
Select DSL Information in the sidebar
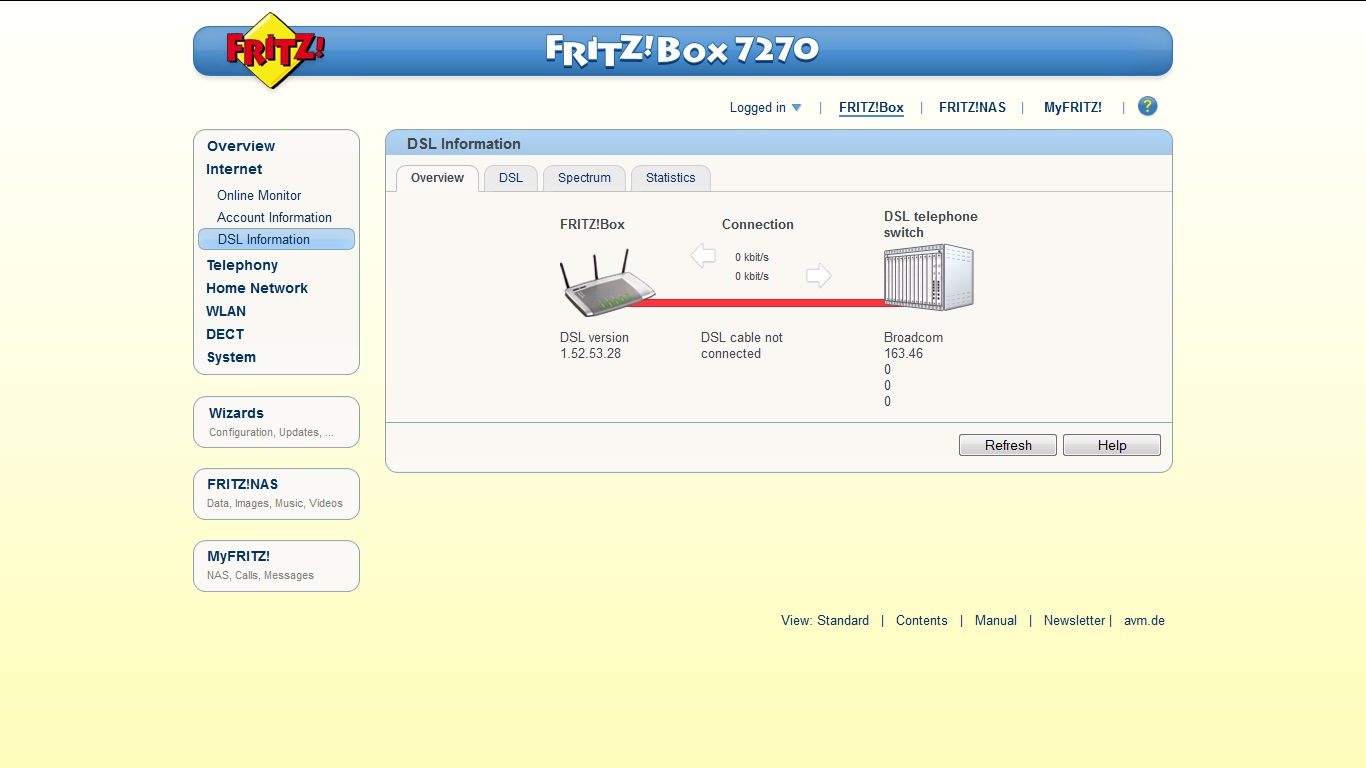click(x=276, y=239)
